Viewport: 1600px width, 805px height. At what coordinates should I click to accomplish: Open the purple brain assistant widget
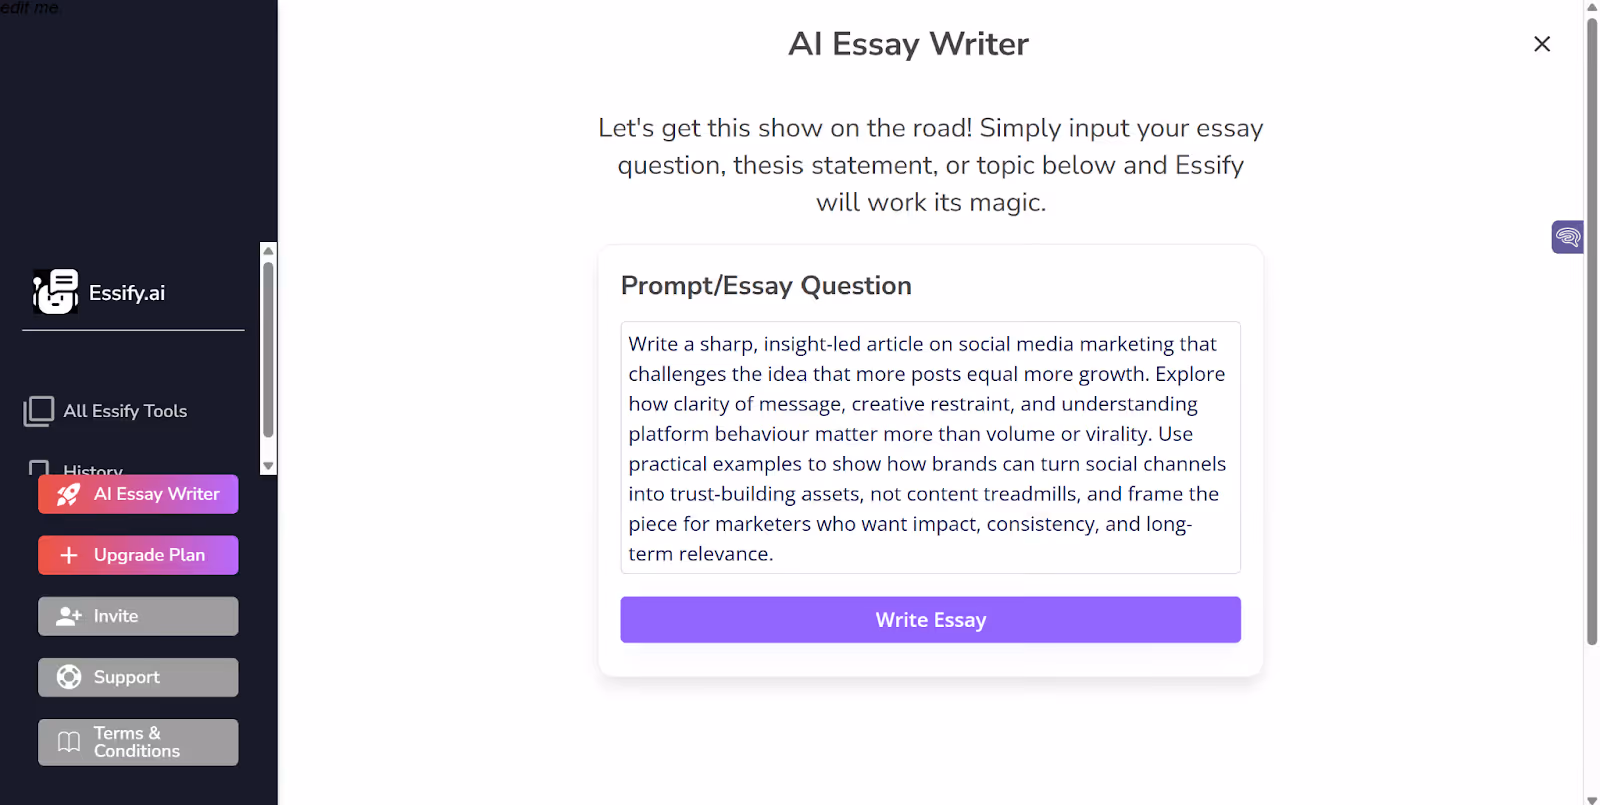1566,237
